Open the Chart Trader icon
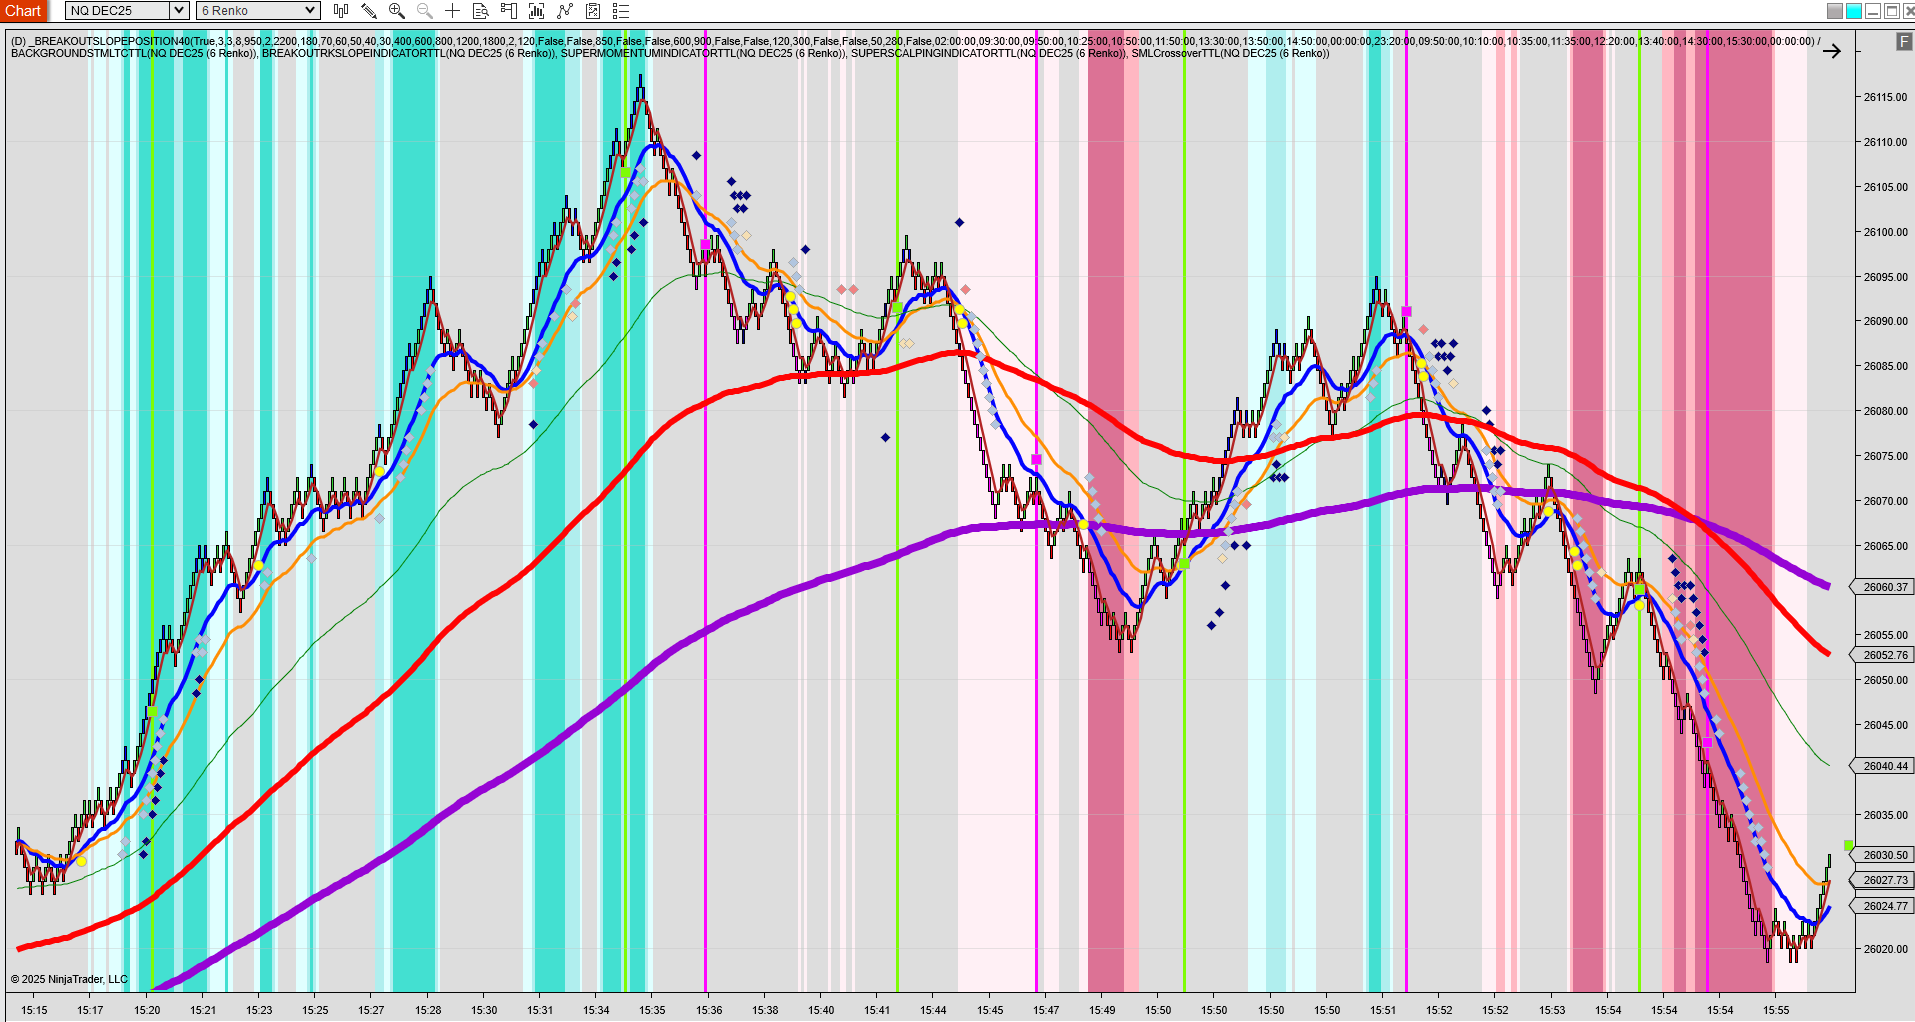The image size is (1915, 1022). (509, 11)
